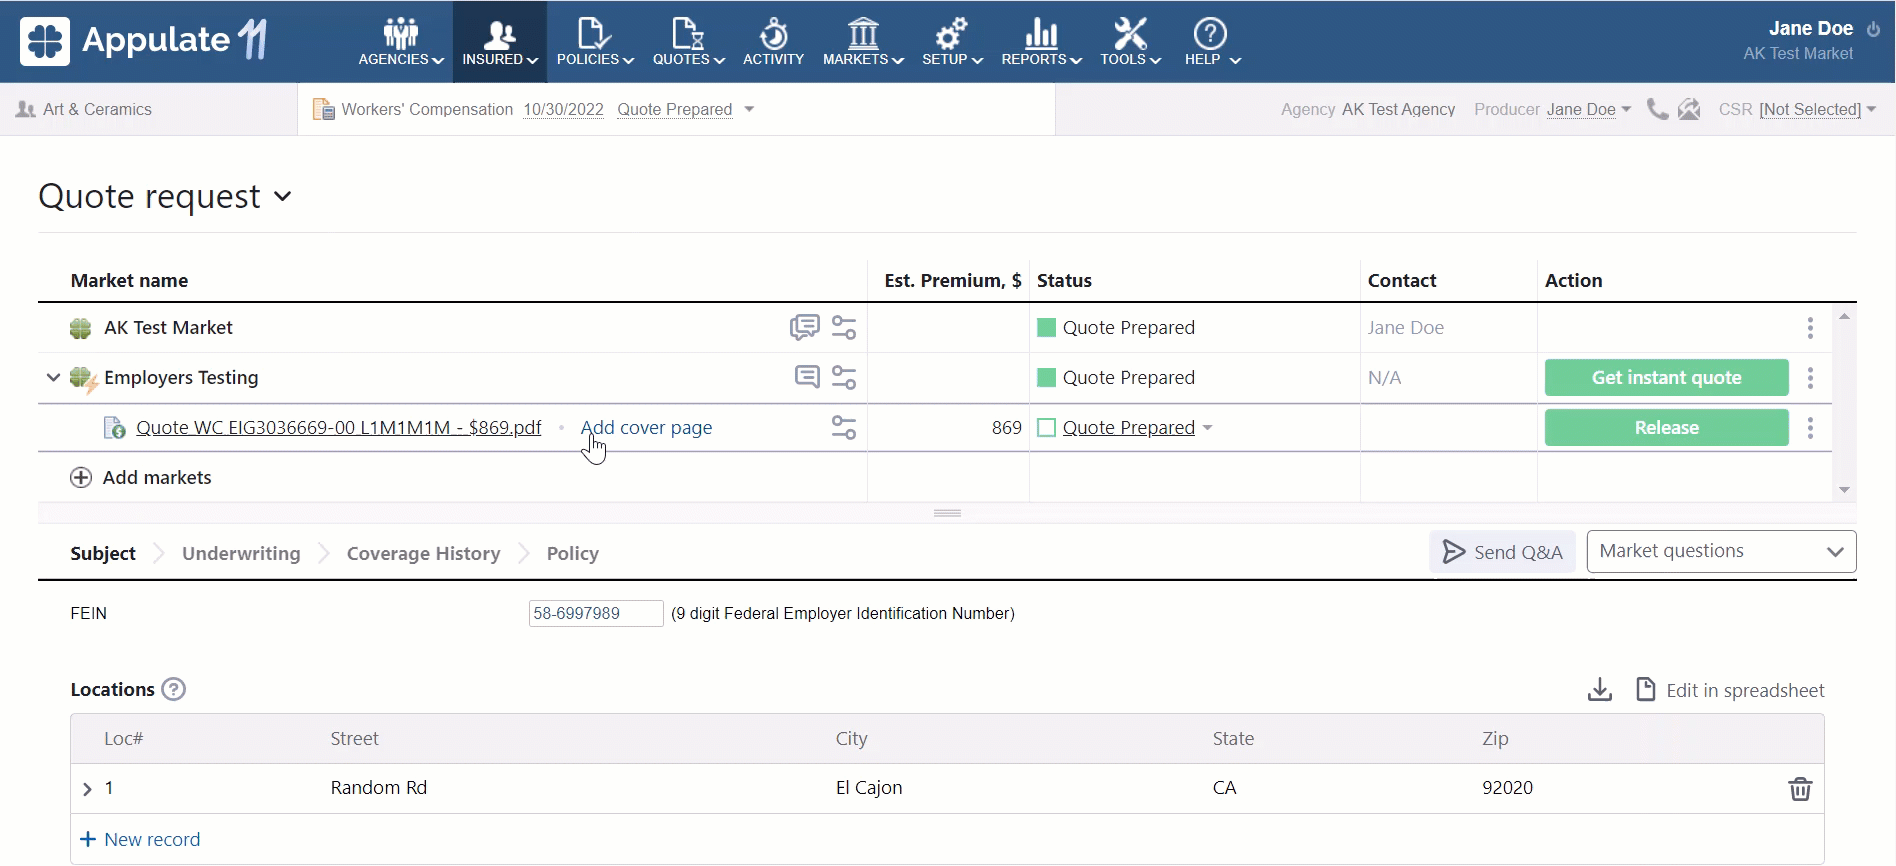Viewport: 1896px width, 866px height.
Task: Open the Setup menu
Action: [952, 42]
